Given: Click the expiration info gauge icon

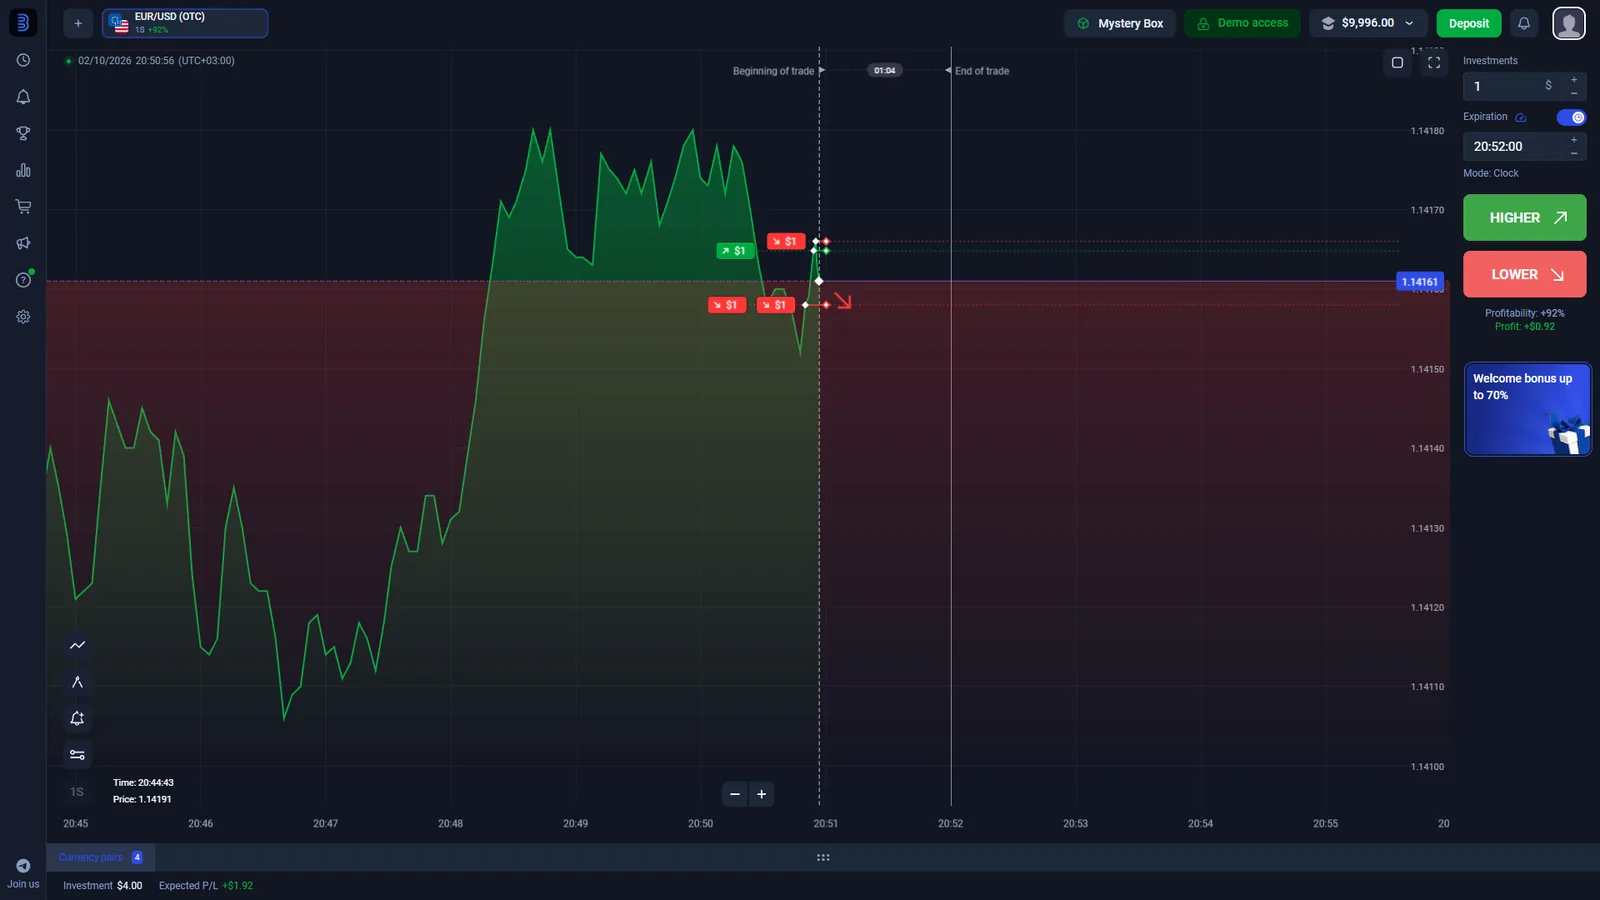Looking at the screenshot, I should 1521,117.
